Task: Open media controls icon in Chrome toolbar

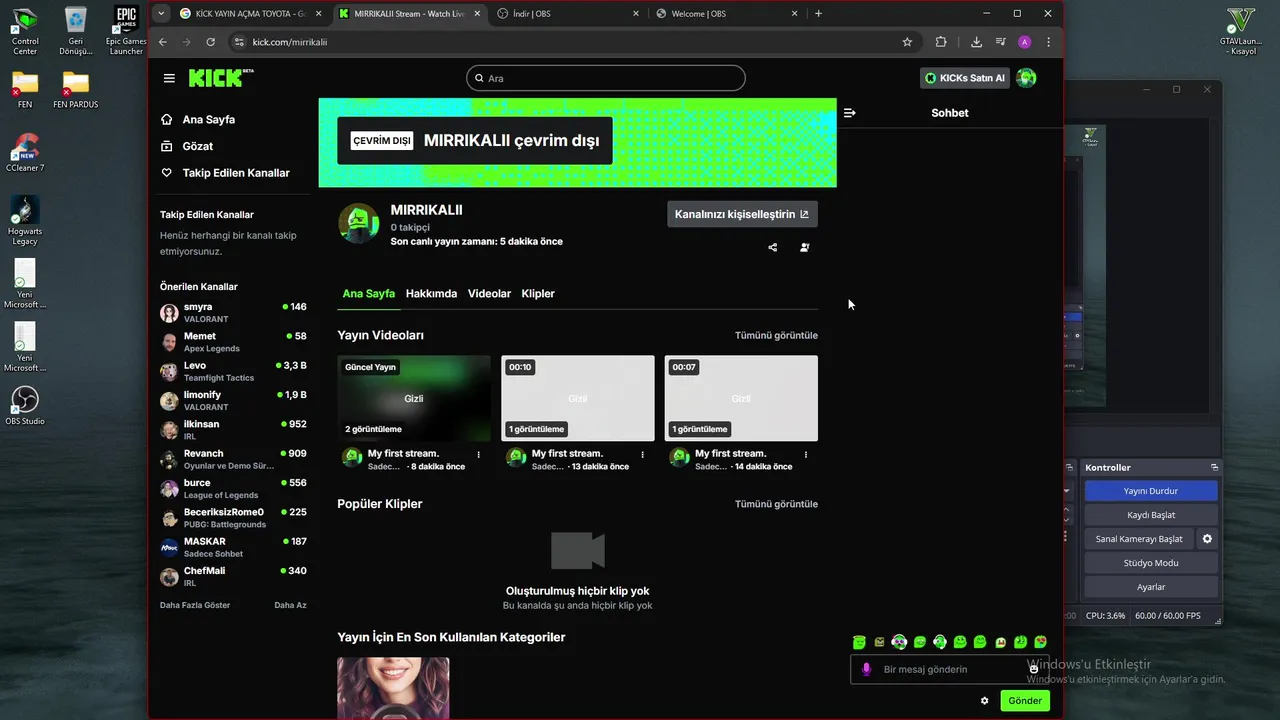Action: [x=1001, y=42]
